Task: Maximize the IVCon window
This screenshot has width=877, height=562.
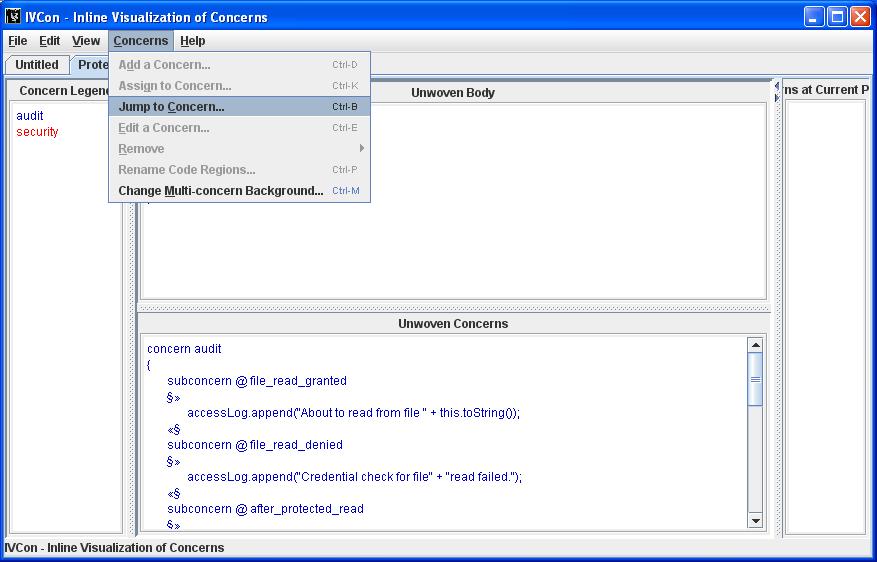Action: 837,16
